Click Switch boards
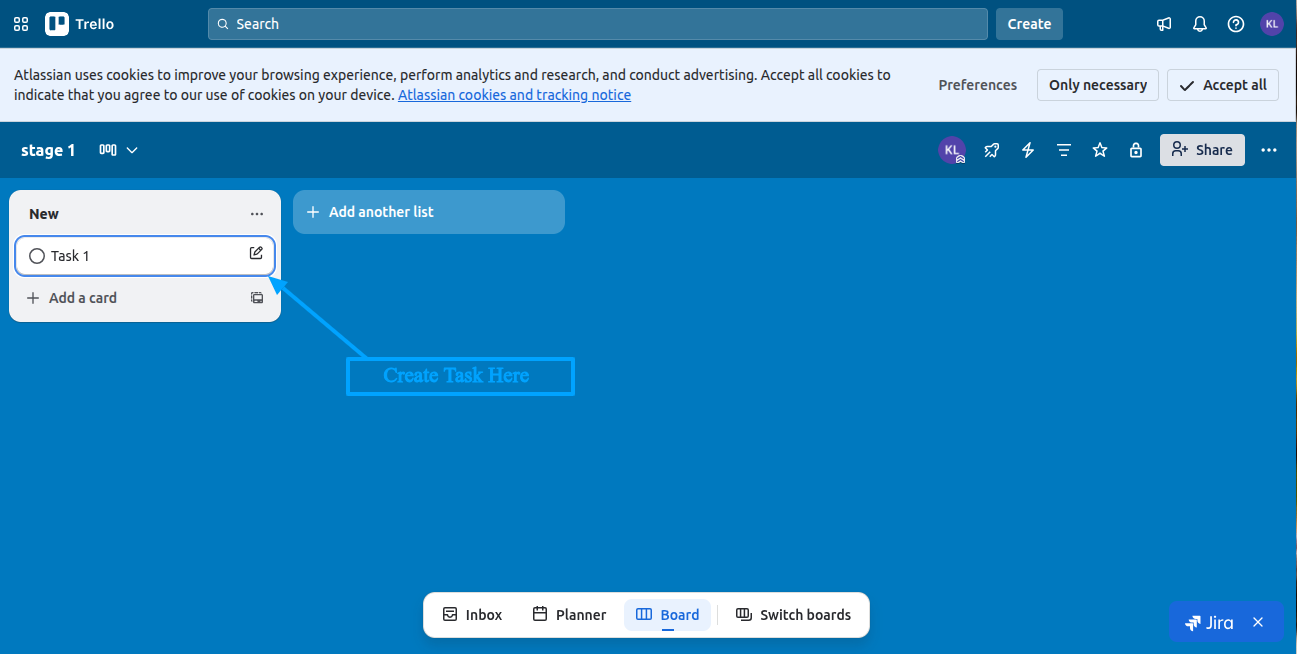 pyautogui.click(x=793, y=615)
